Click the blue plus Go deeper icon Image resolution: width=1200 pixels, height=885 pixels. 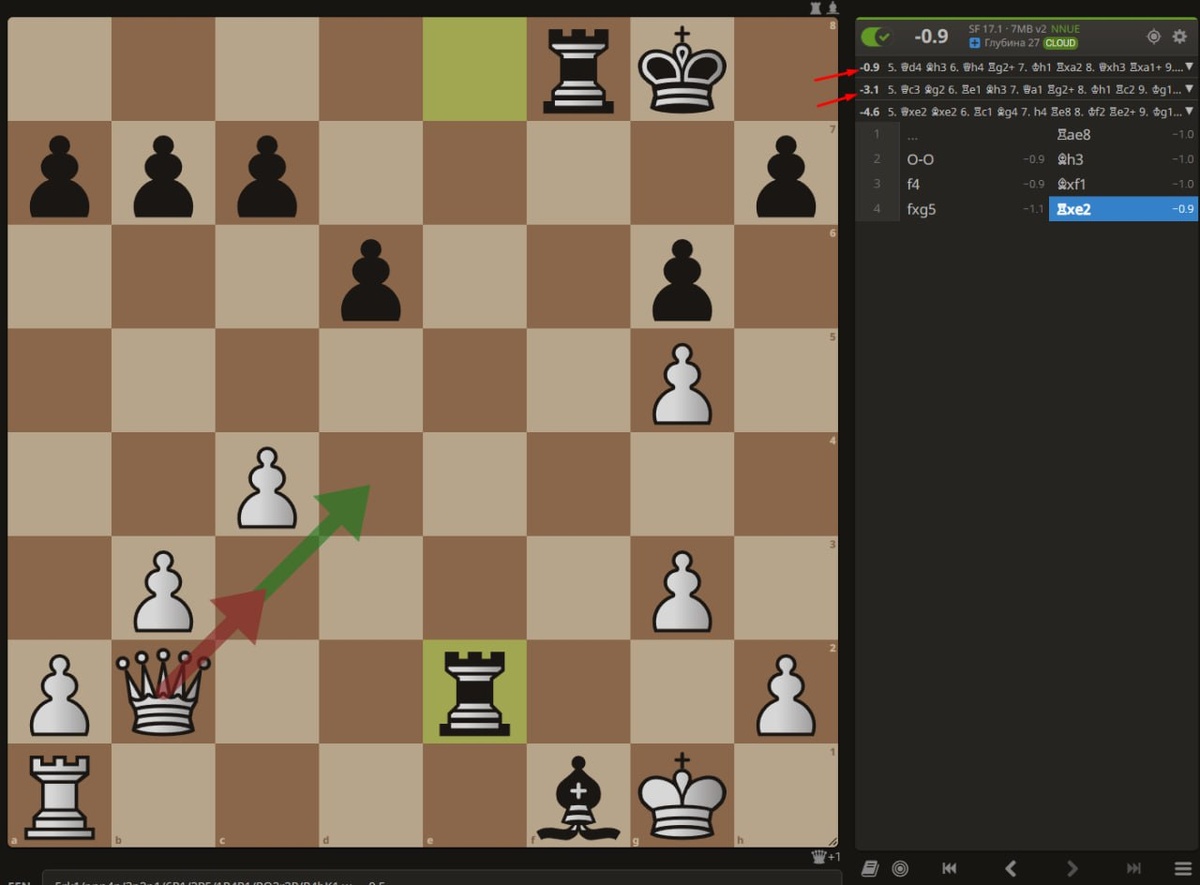tap(975, 44)
